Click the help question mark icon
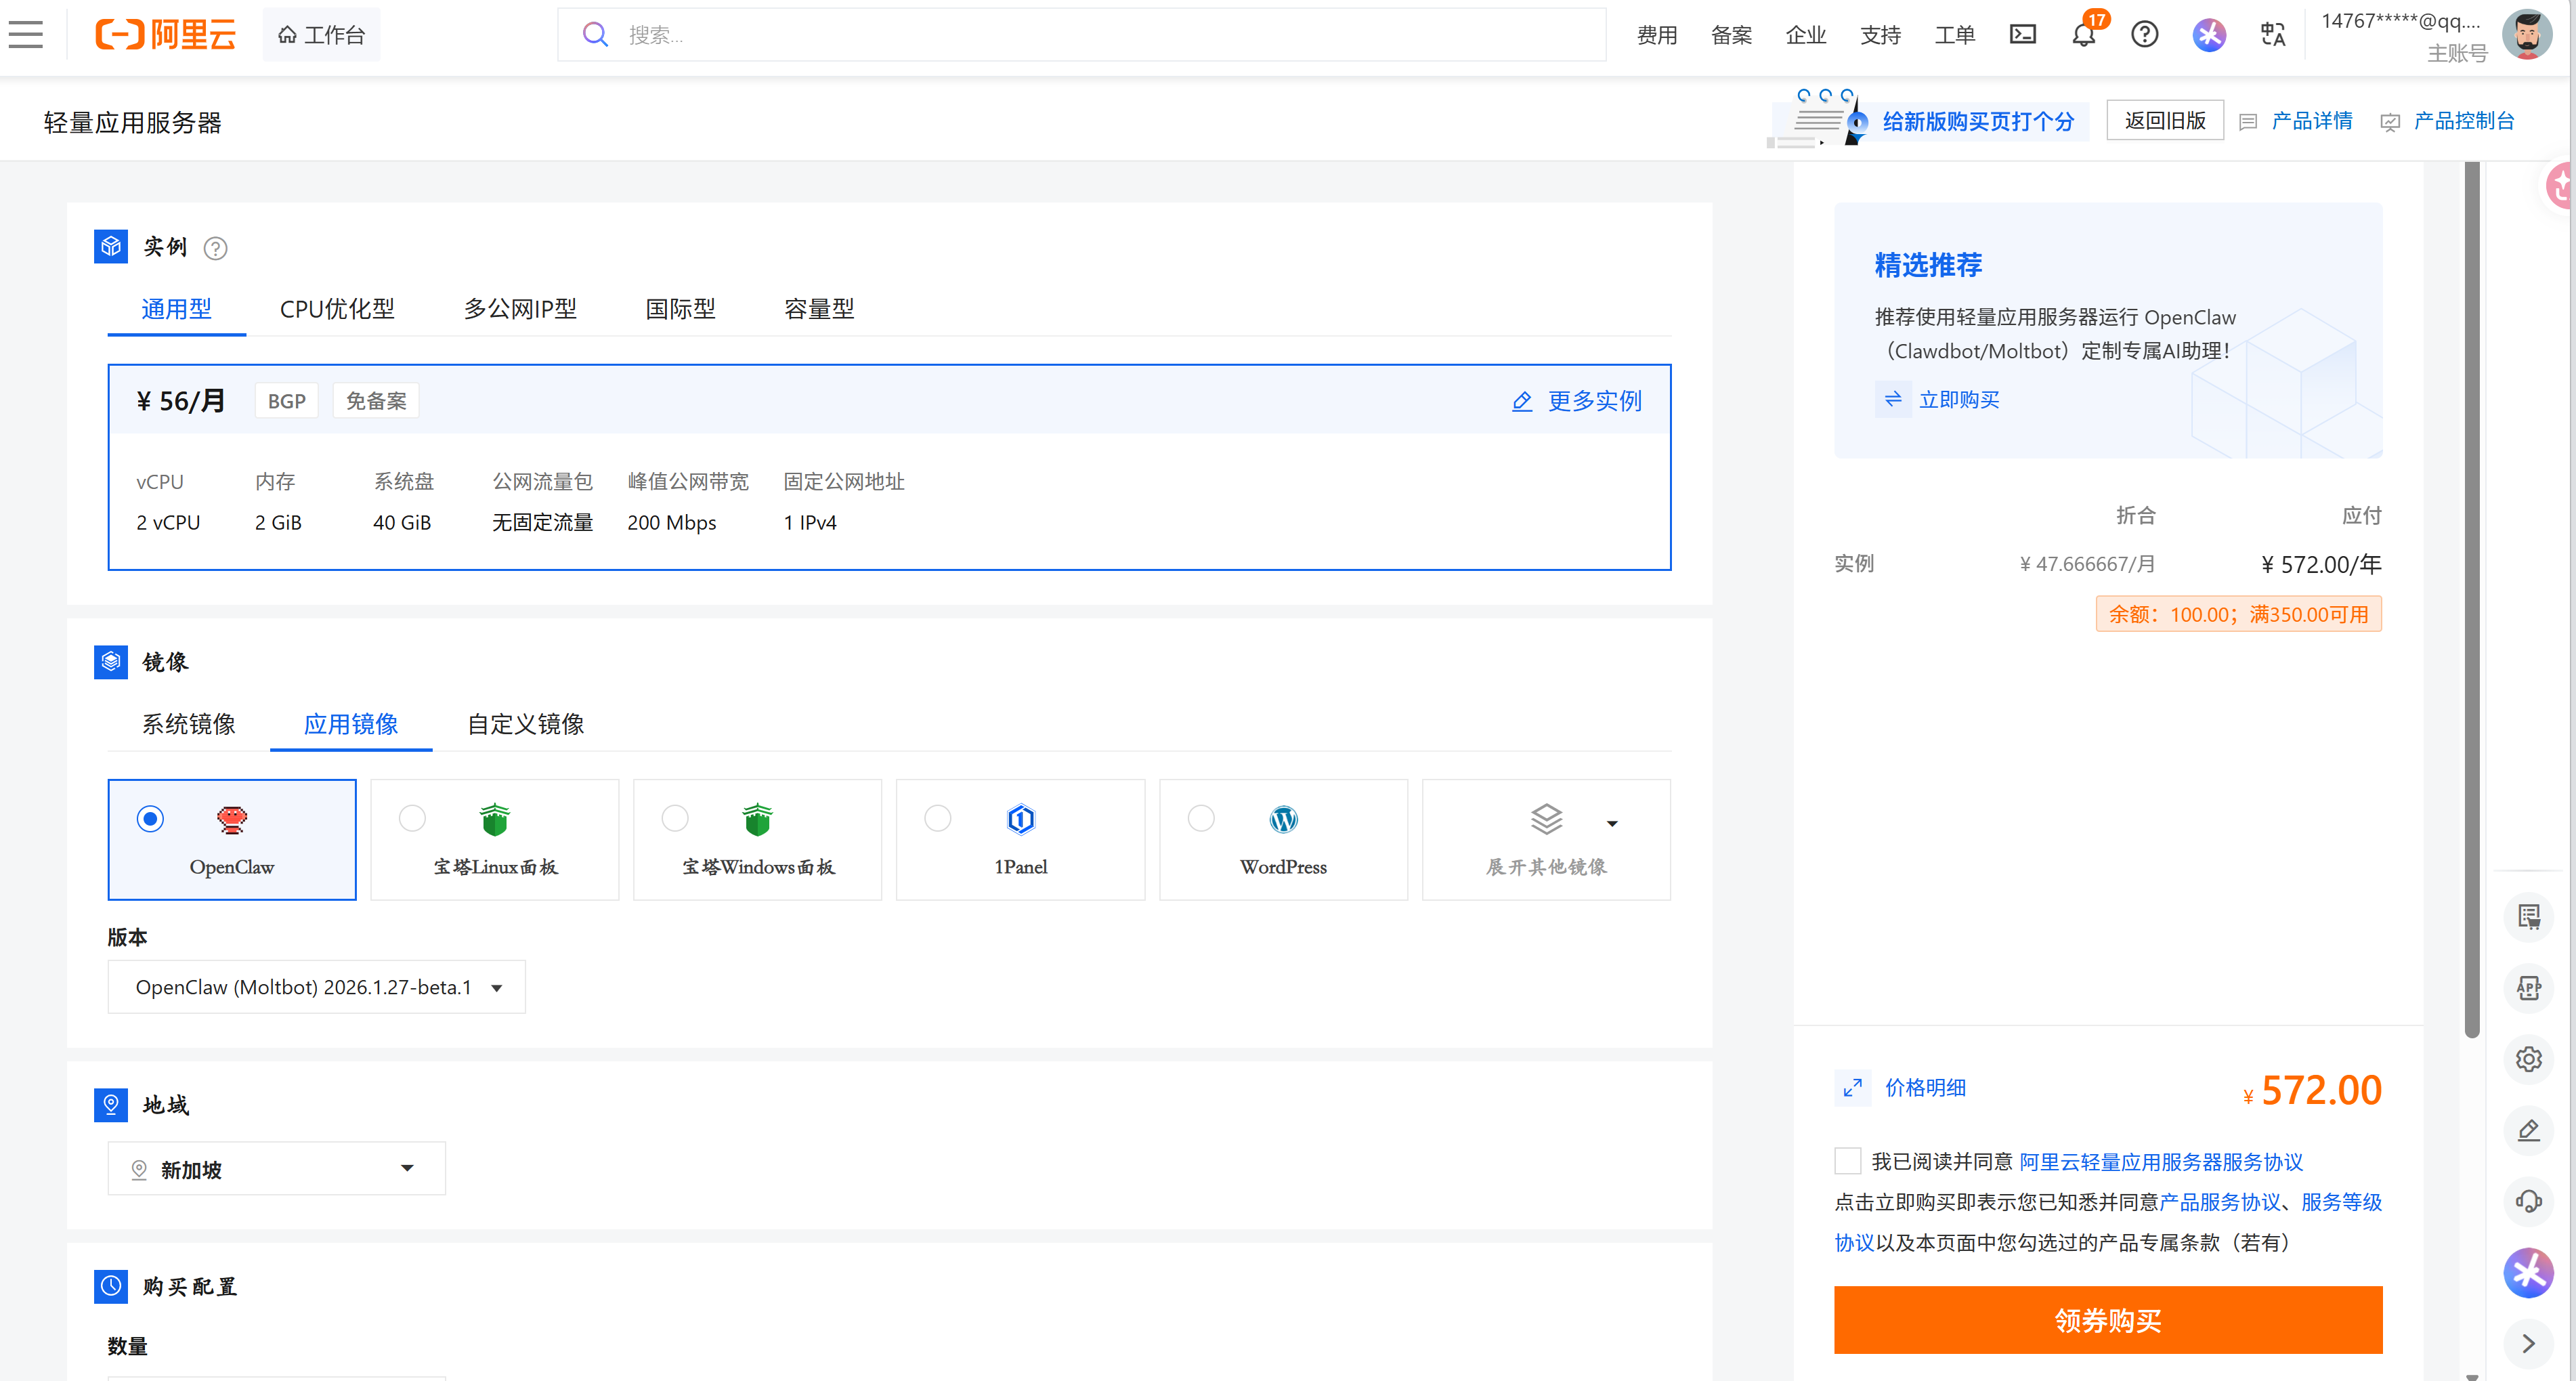Viewport: 2576px width, 1381px height. pyautogui.click(x=2144, y=33)
